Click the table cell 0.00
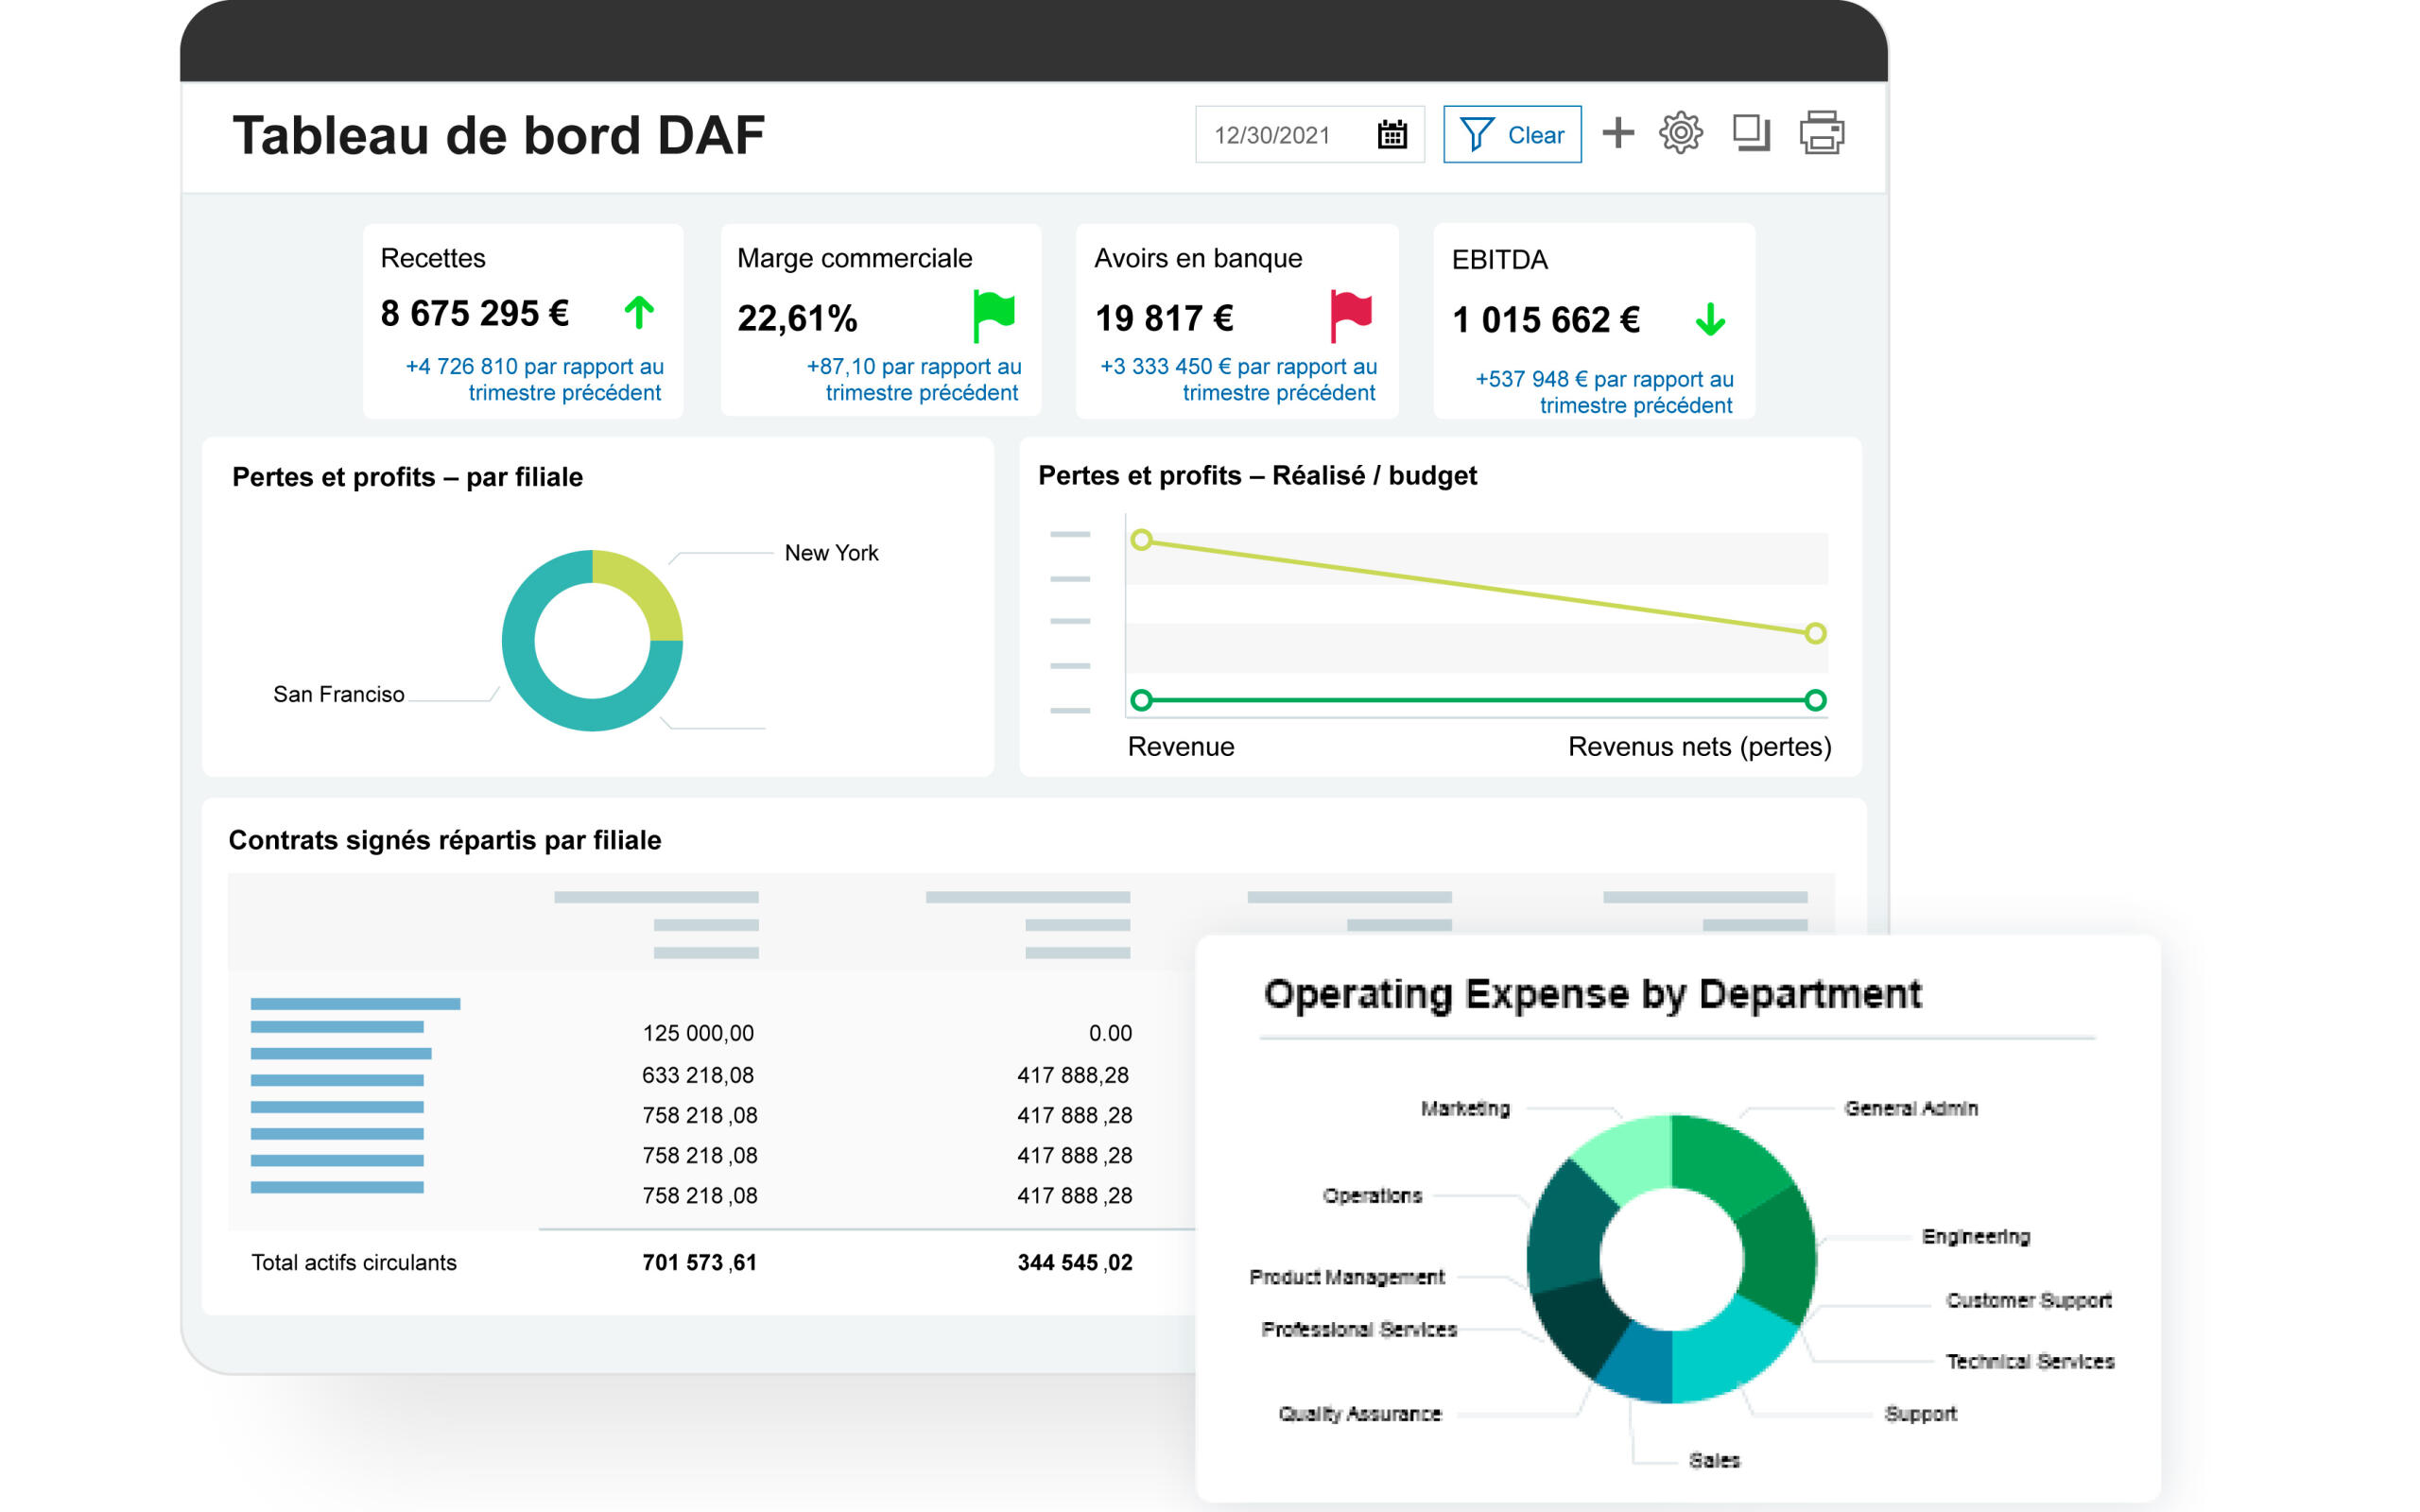2420x1512 pixels. (1110, 1033)
